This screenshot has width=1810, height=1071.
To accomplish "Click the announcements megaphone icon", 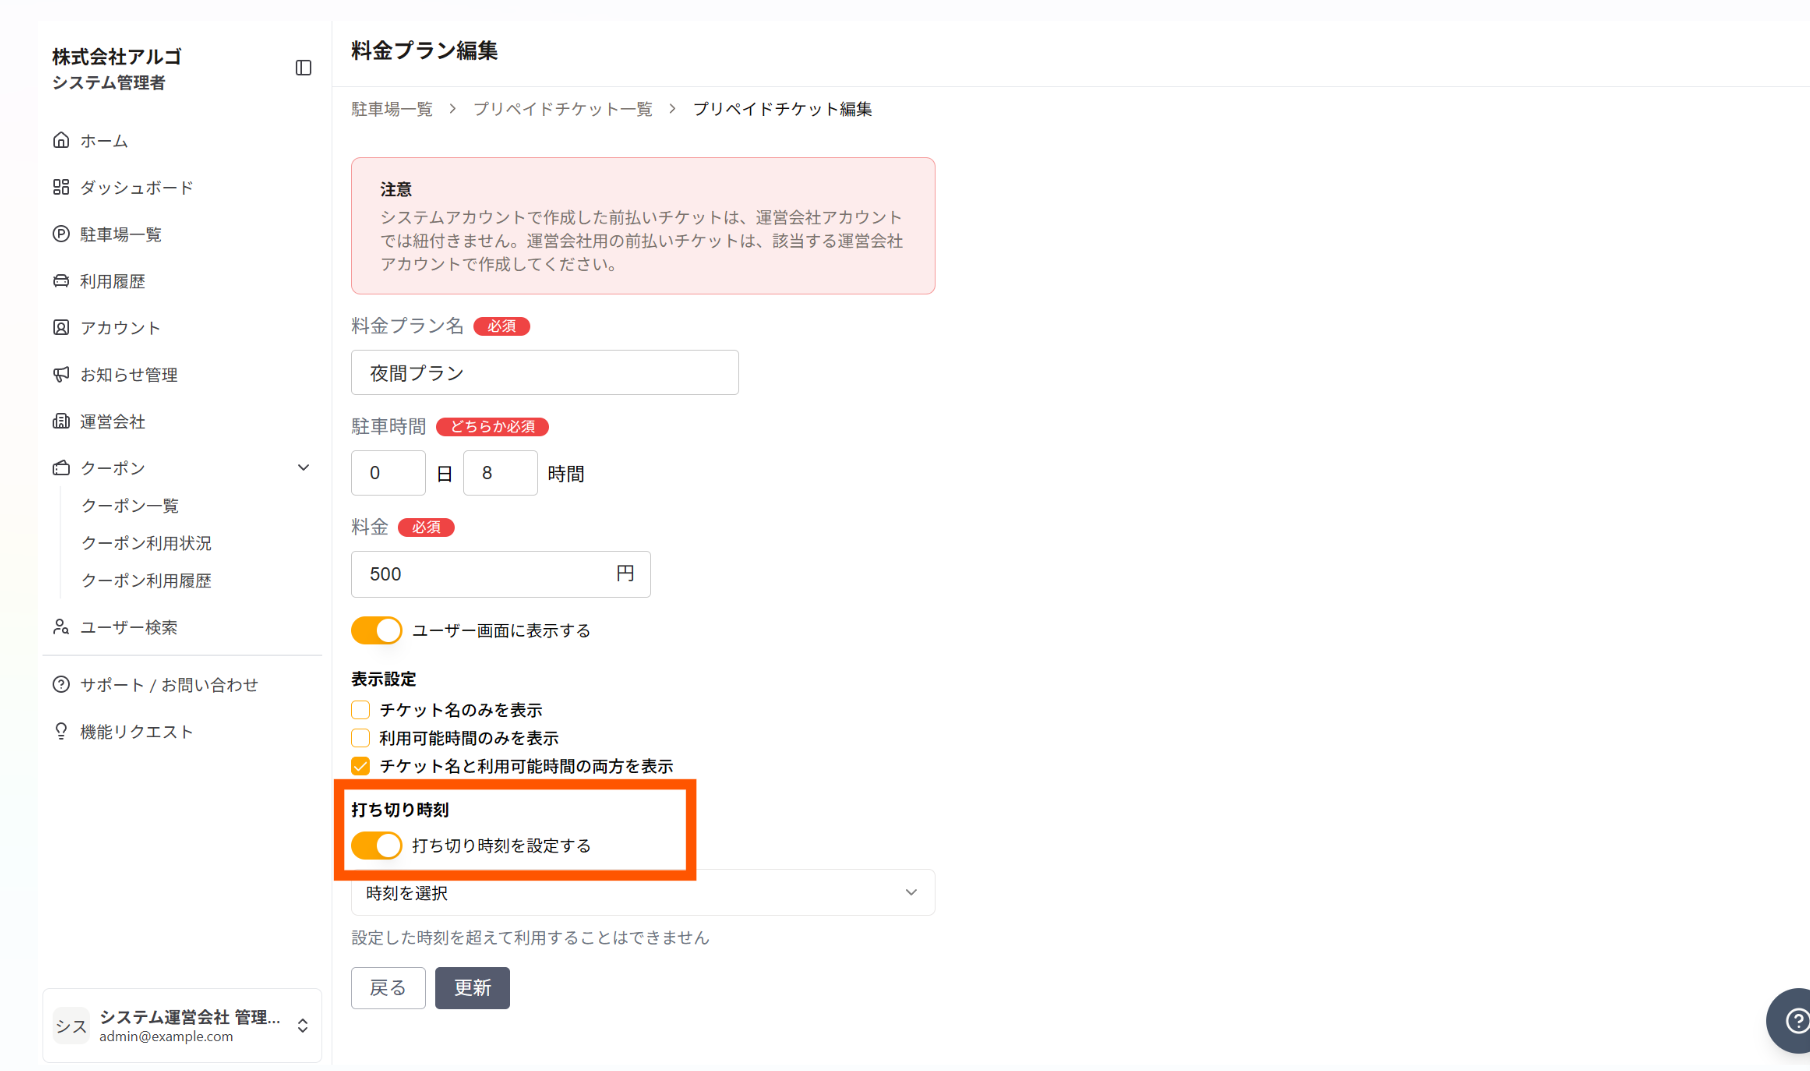I will tap(61, 374).
